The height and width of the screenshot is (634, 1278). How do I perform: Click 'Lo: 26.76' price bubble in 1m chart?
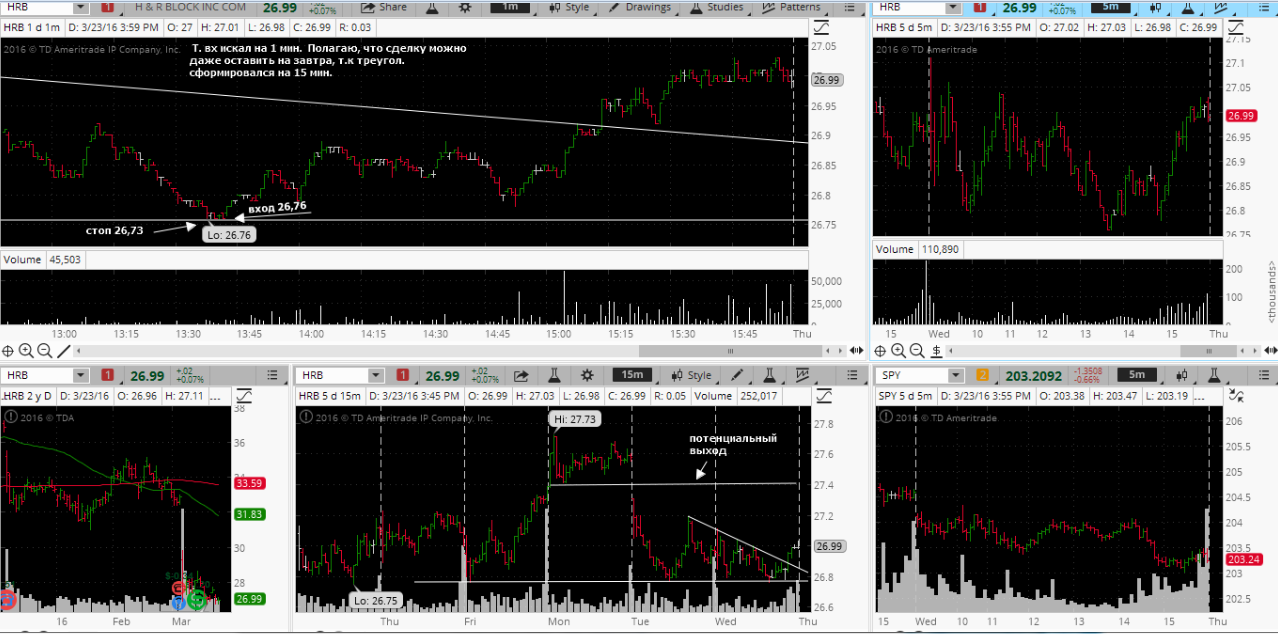click(227, 235)
